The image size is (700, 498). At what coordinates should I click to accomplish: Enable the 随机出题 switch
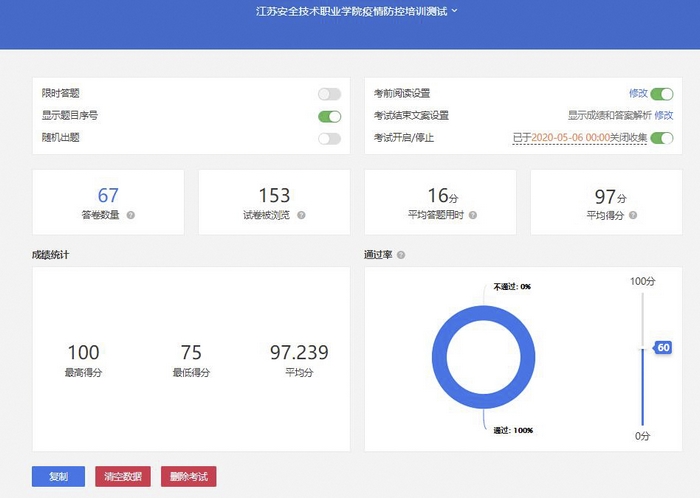click(329, 138)
